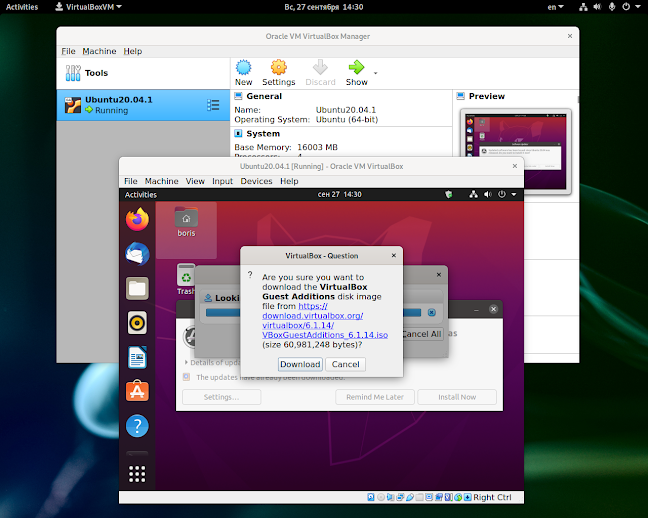Open the Help icon in the guest dock
This screenshot has width=648, height=518.
tap(137, 426)
